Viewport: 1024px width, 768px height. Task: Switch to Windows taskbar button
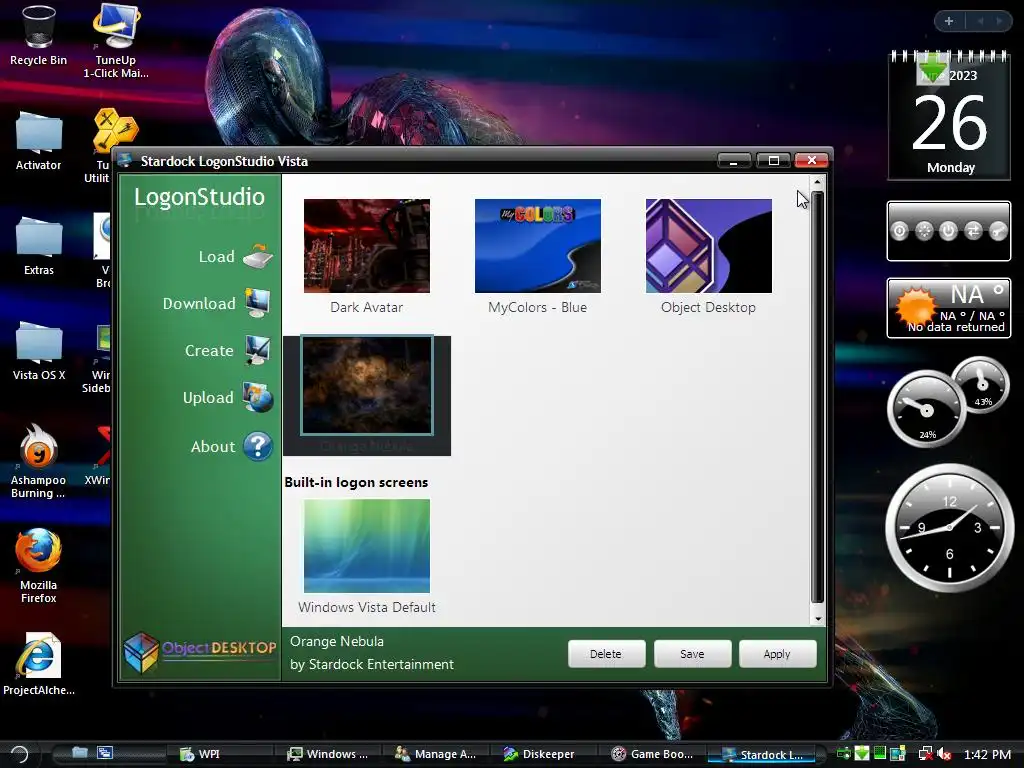328,754
